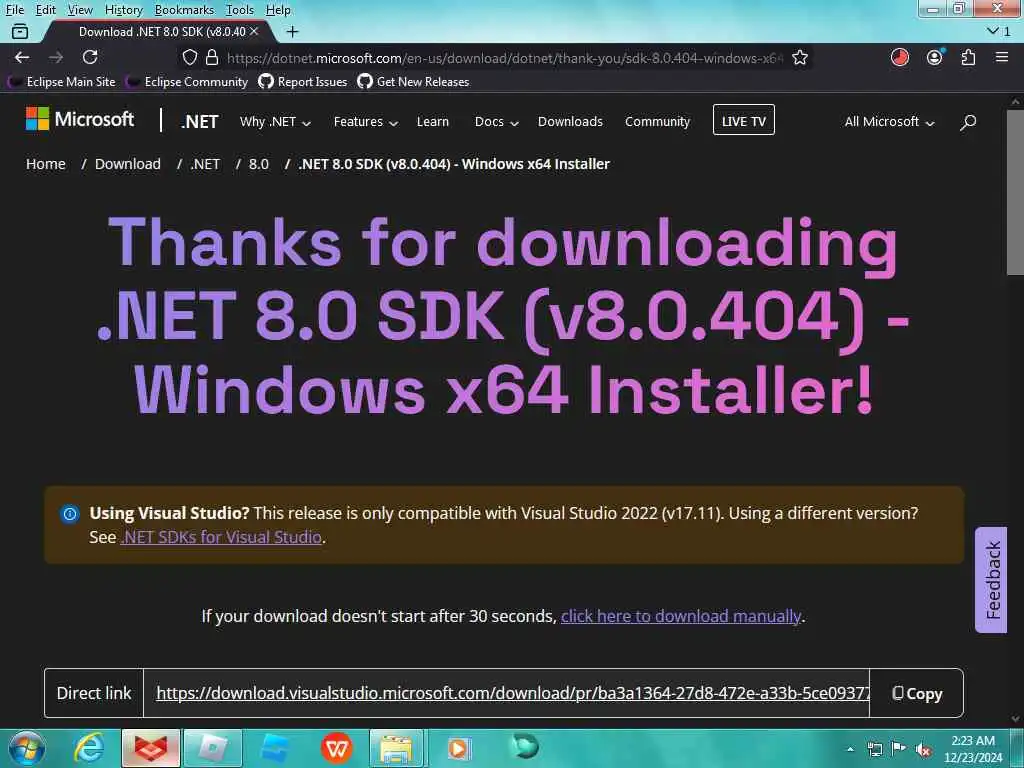Click here to download manually link
The height and width of the screenshot is (768, 1024).
(680, 616)
